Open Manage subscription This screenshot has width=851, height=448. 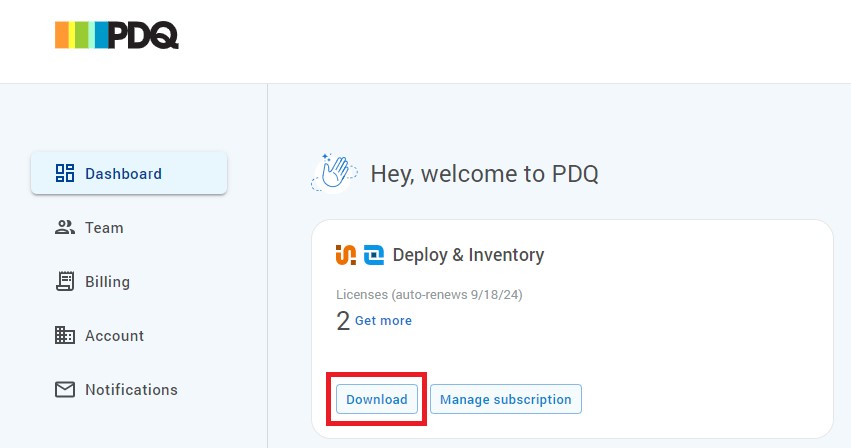click(505, 399)
